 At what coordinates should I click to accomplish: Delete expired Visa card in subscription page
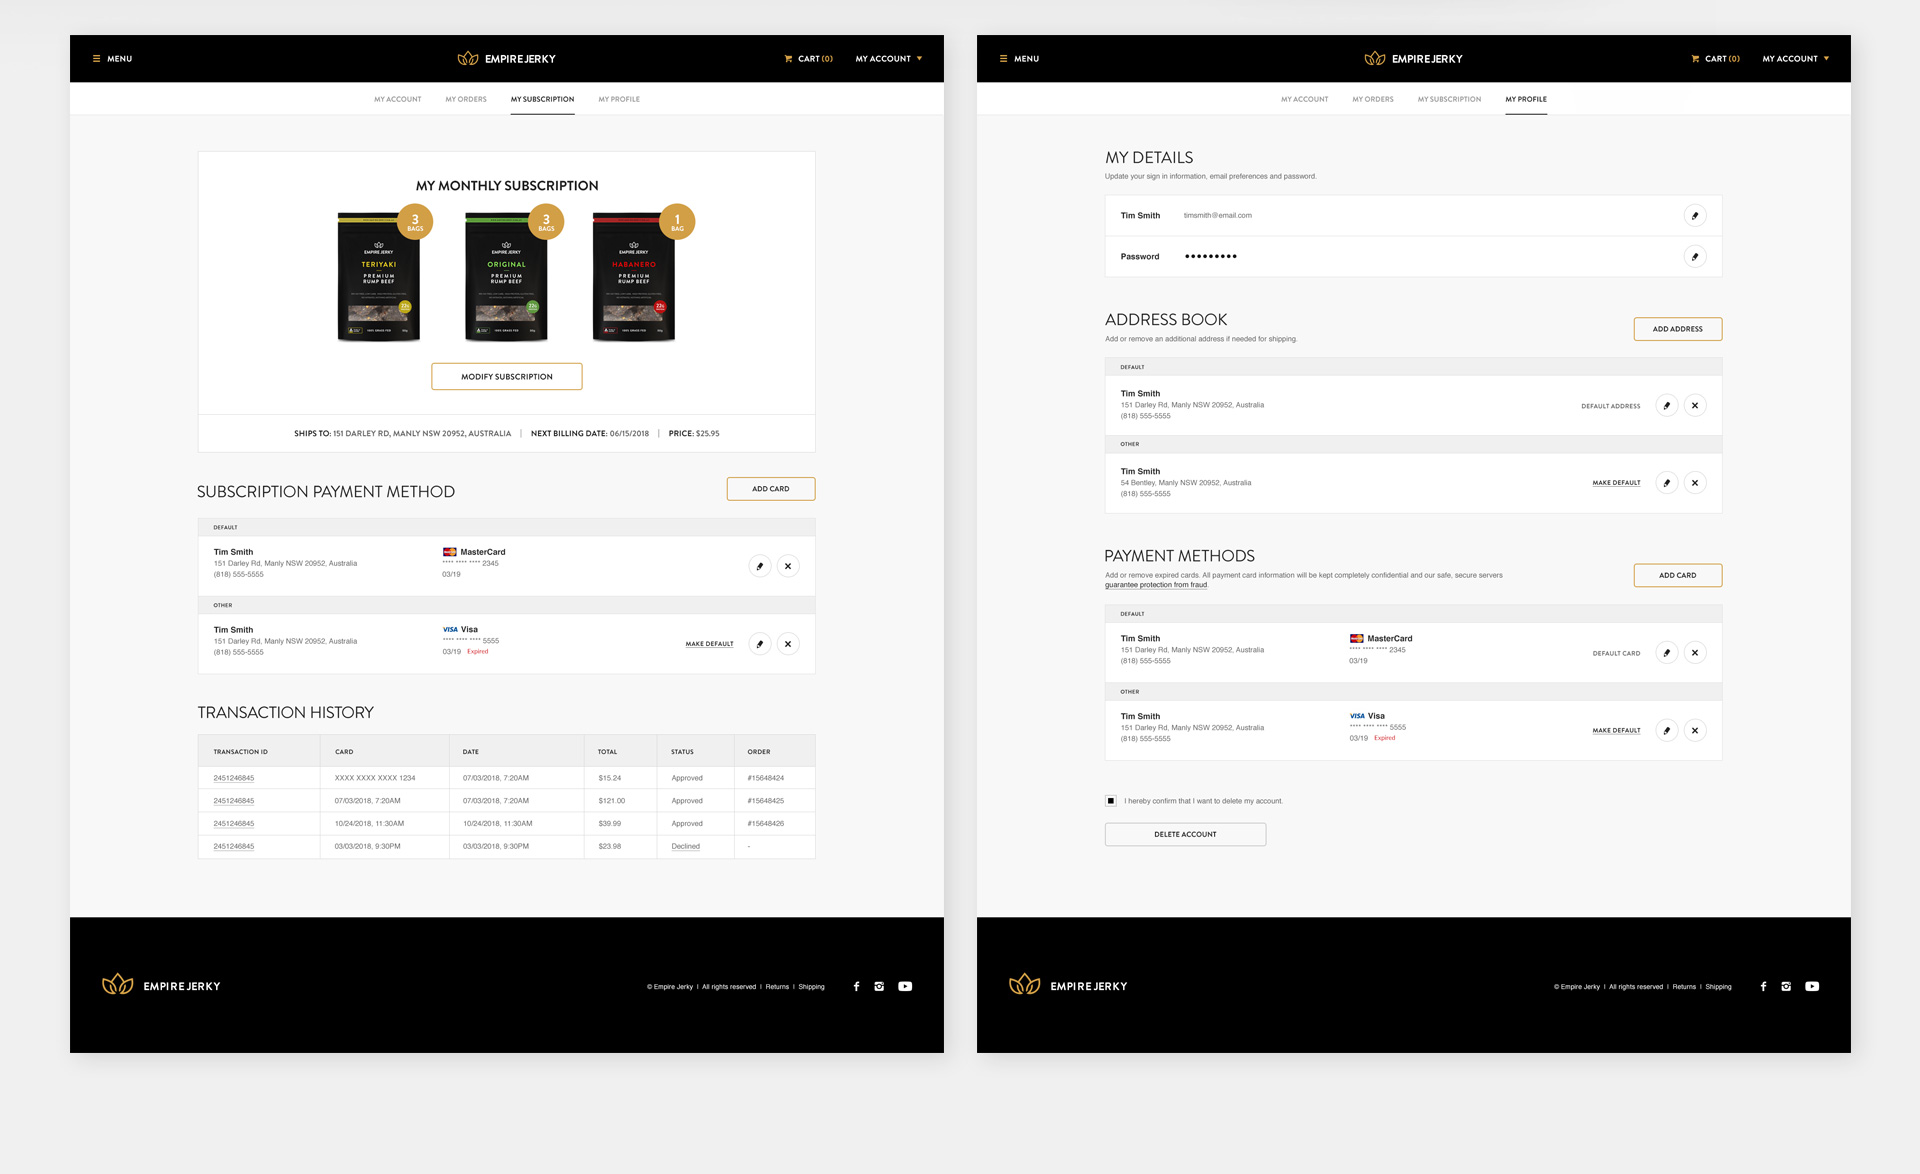click(x=788, y=644)
